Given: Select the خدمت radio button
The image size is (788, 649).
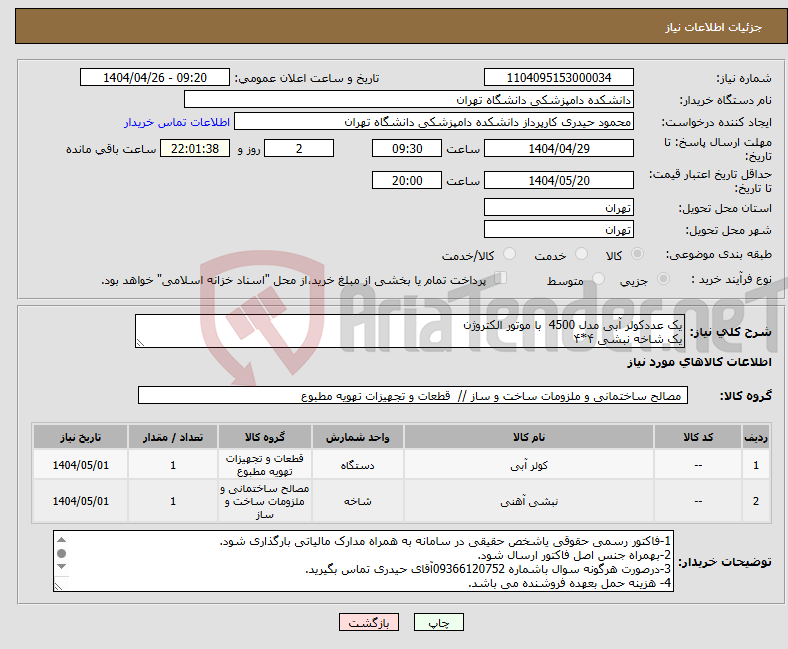Looking at the screenshot, I should pyautogui.click(x=581, y=254).
